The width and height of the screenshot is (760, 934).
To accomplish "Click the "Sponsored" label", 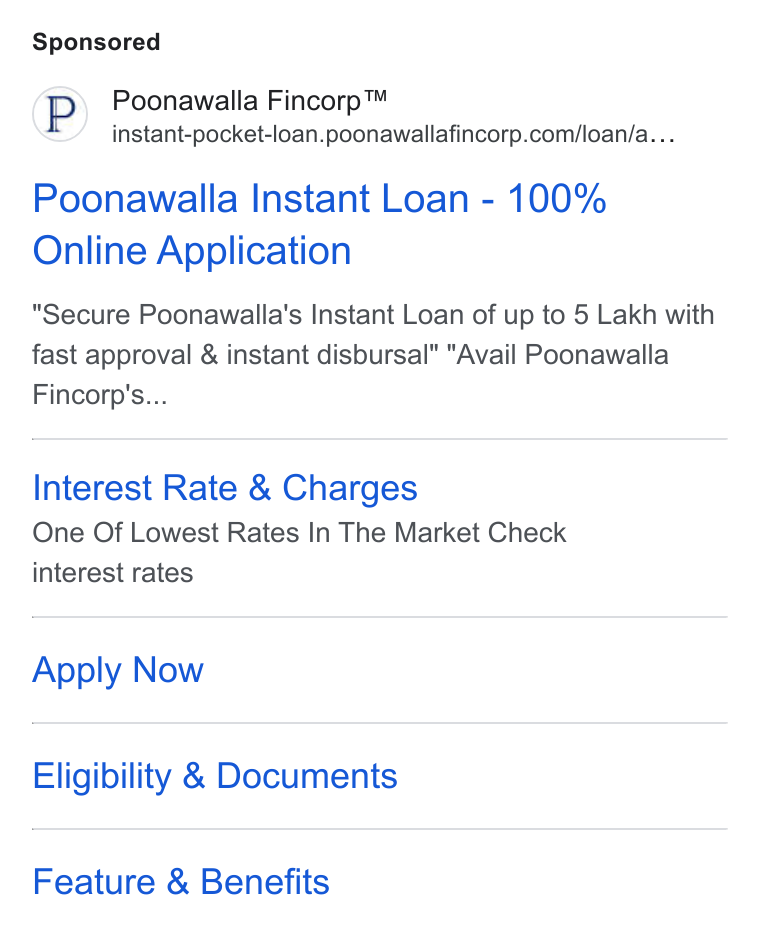I will 96,42.
